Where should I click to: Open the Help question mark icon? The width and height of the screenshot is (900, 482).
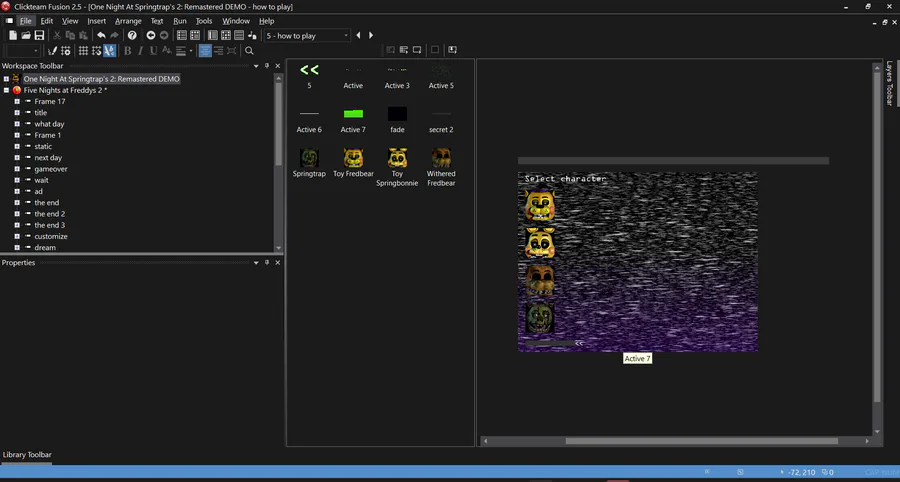coord(132,36)
